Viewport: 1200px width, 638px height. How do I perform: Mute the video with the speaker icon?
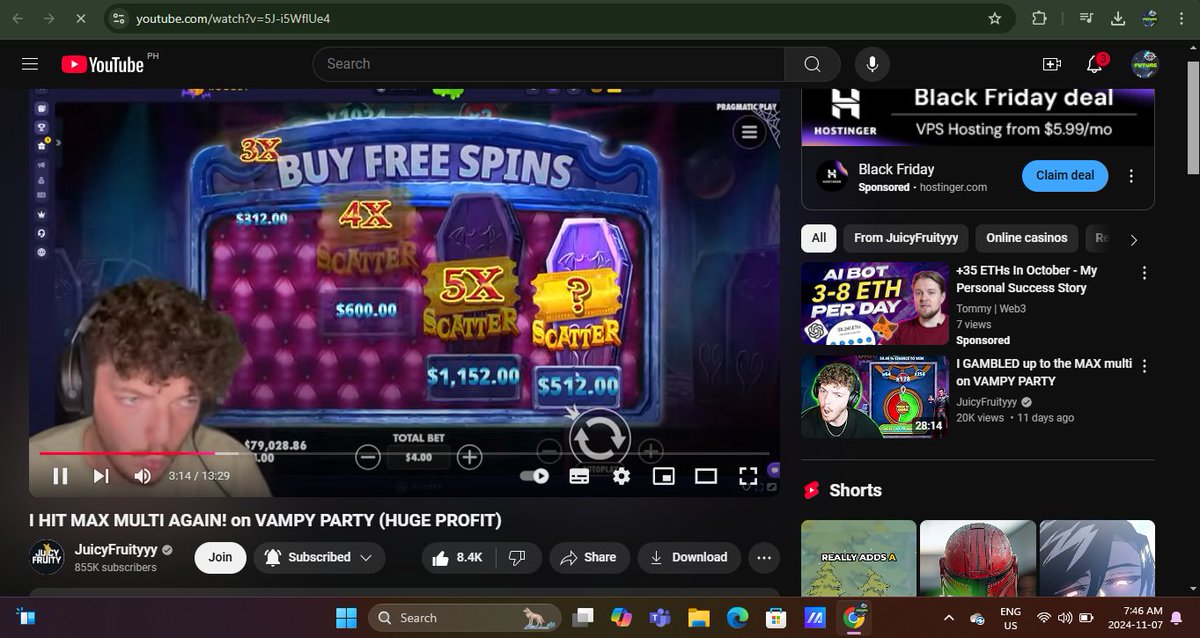point(140,477)
